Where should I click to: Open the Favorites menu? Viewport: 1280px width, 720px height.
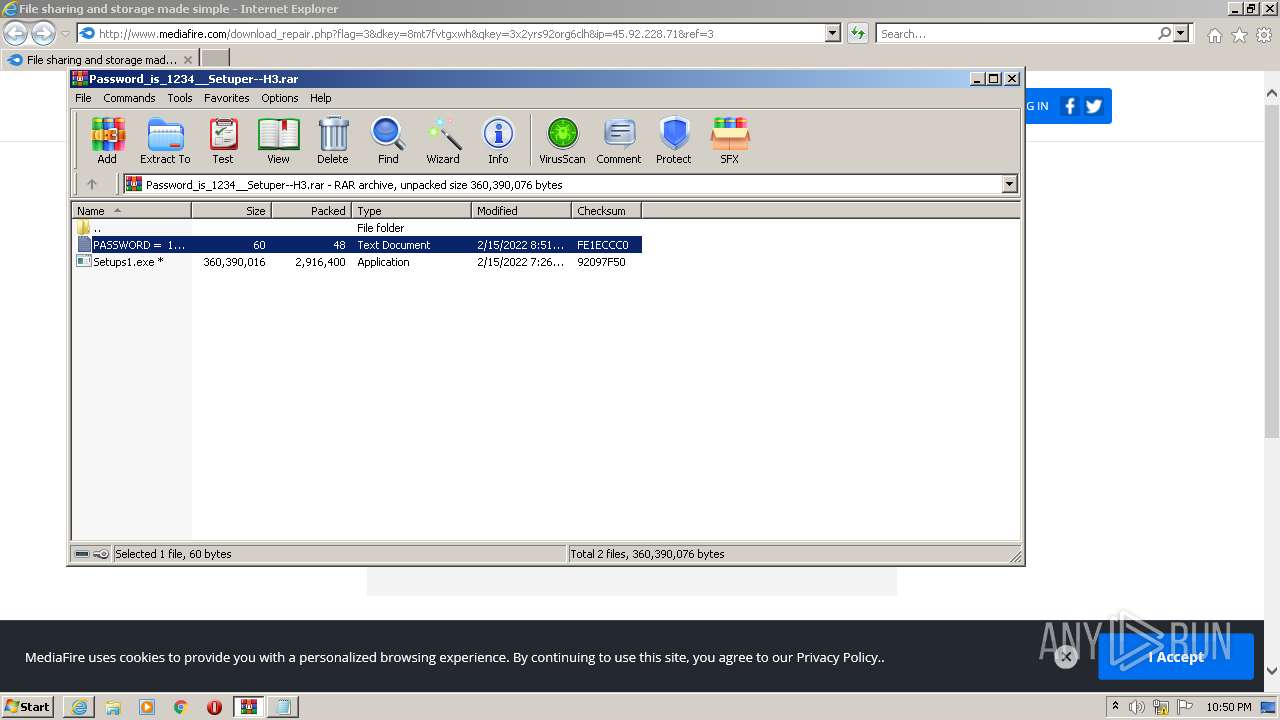click(x=227, y=98)
